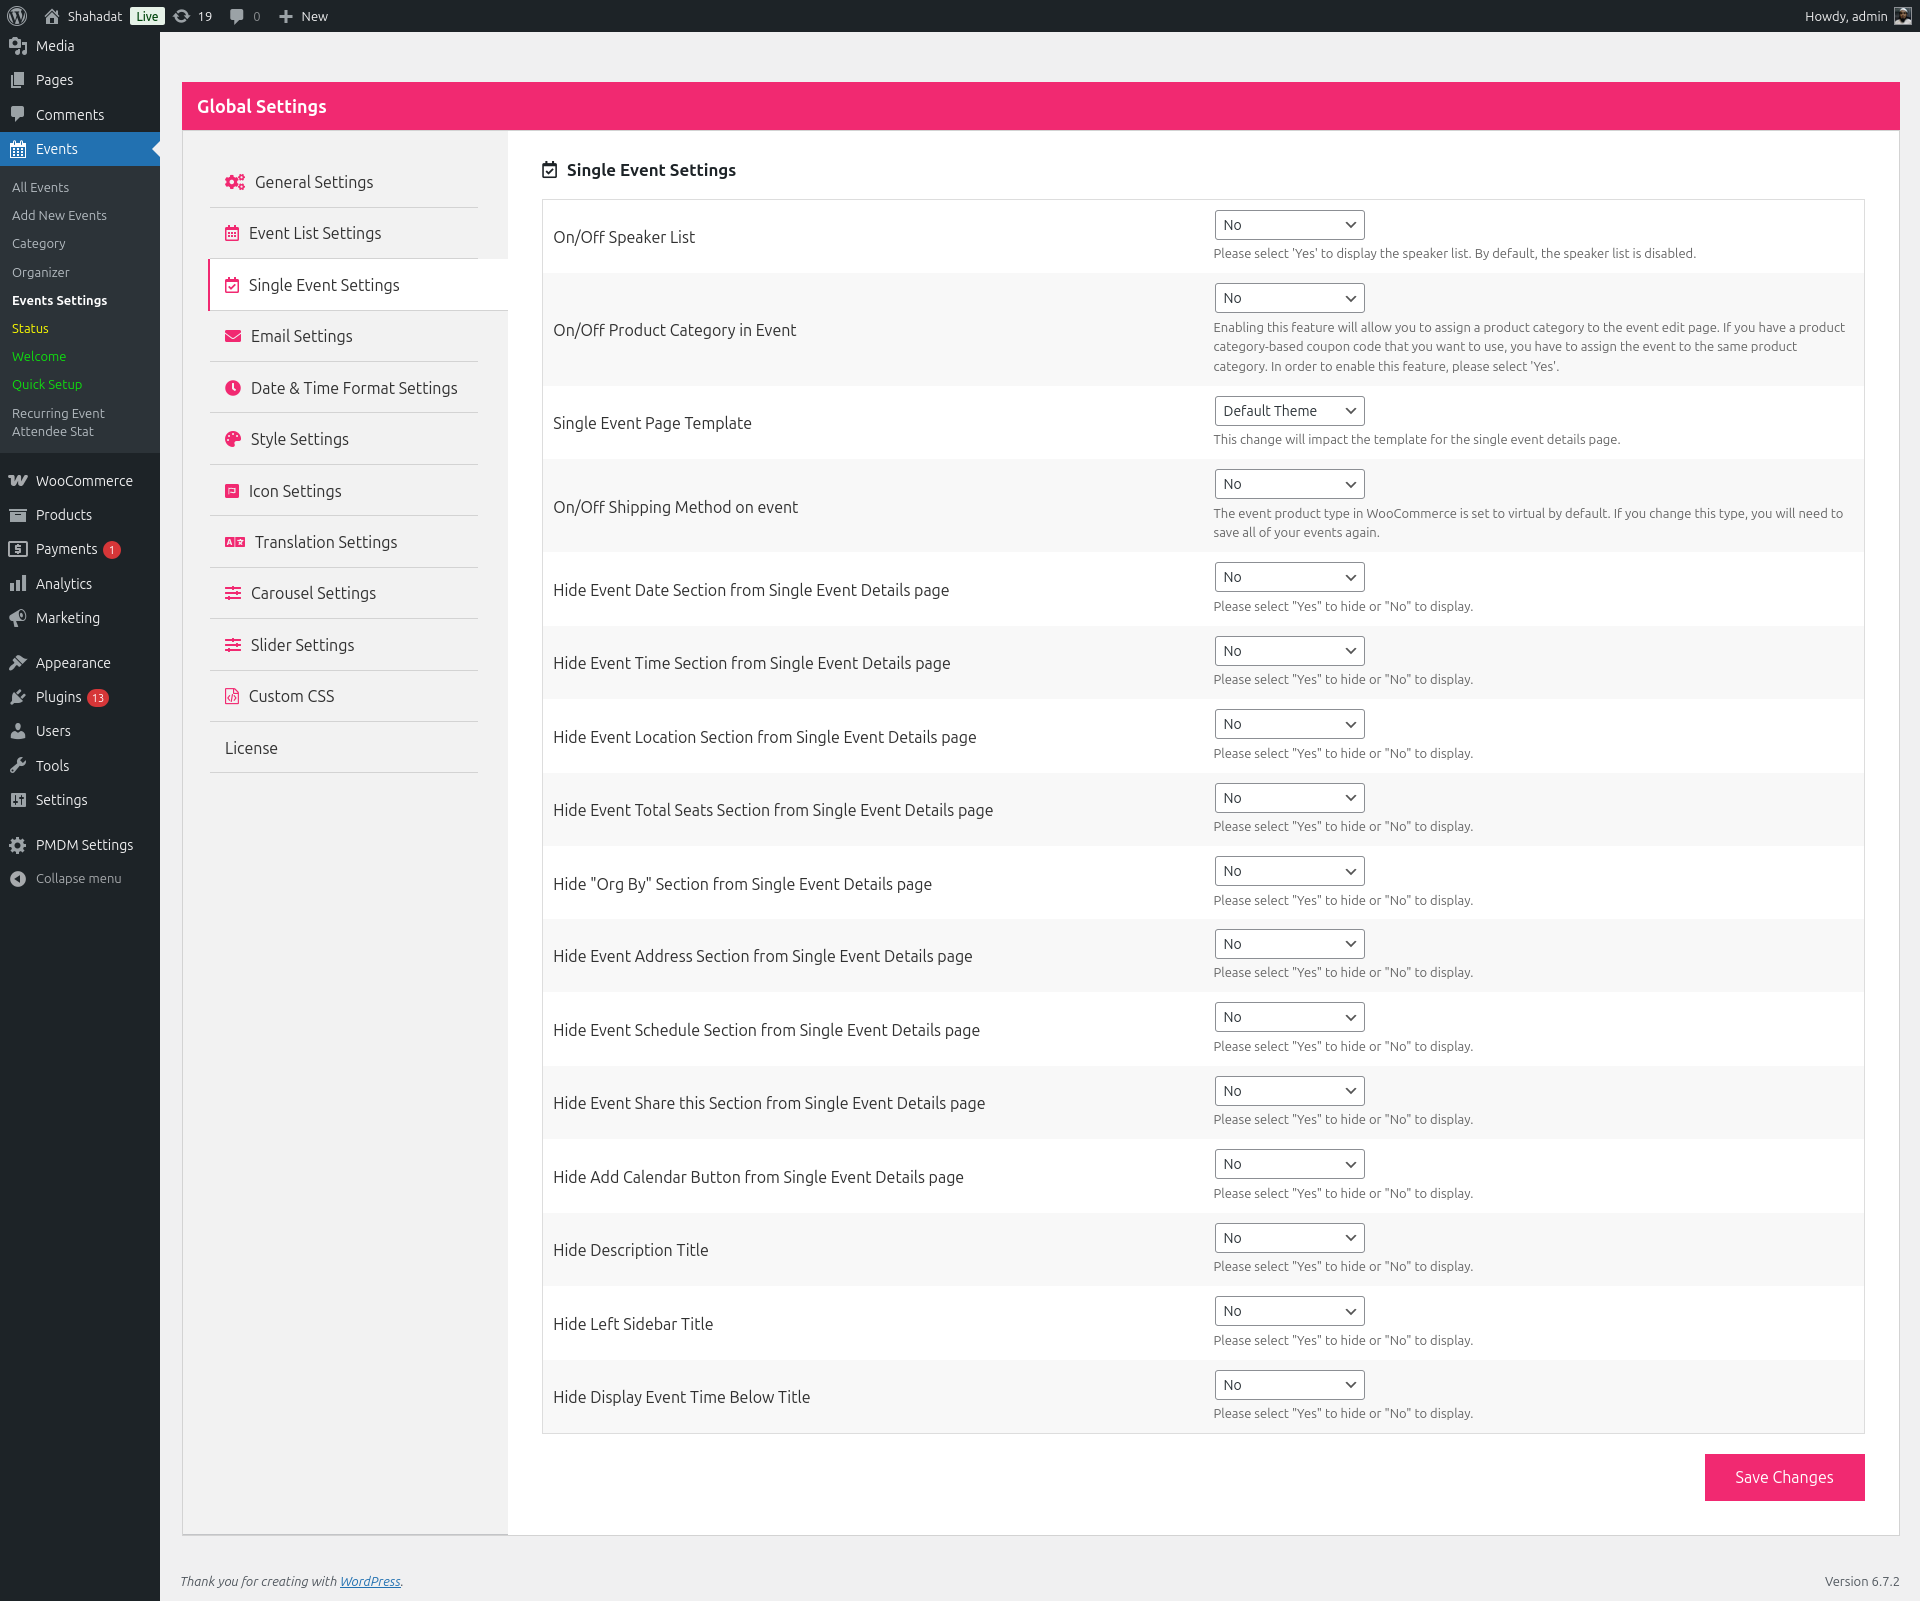Screen dimensions: 1920x1602
Task: Open the Welcome submenu link
Action: [39, 356]
